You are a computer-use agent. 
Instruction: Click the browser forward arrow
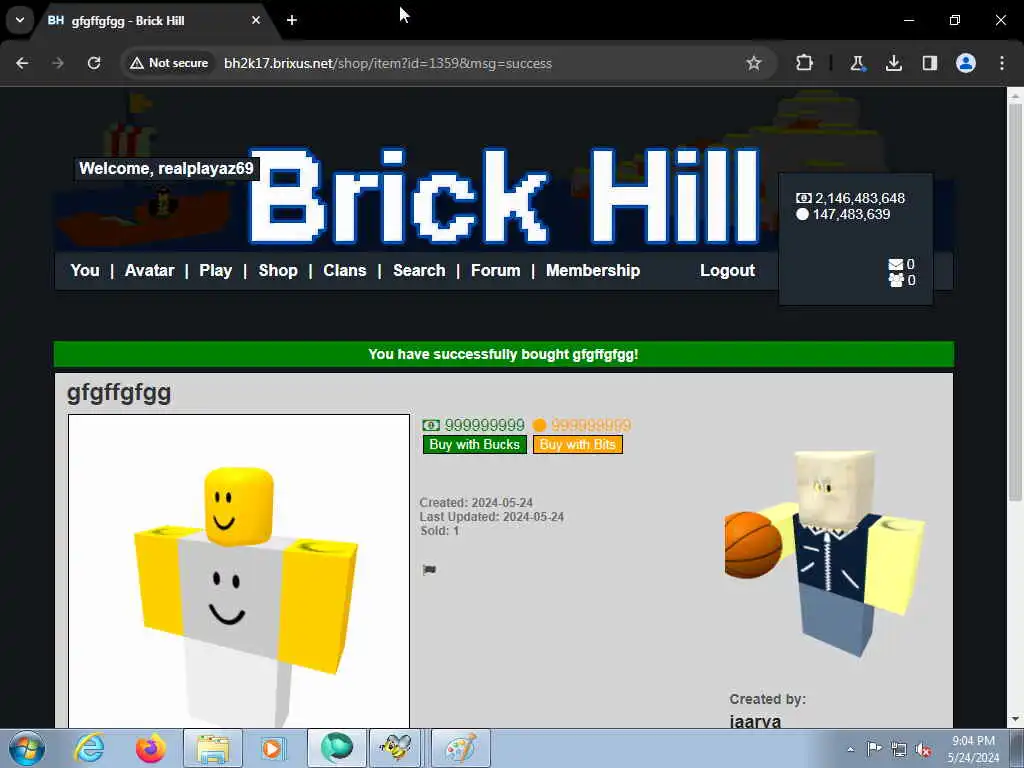coord(58,63)
